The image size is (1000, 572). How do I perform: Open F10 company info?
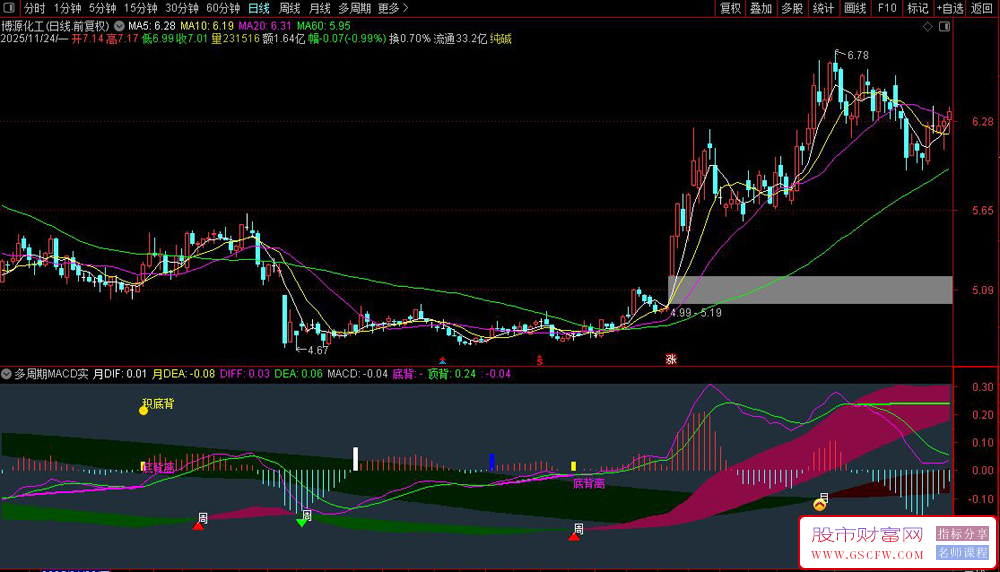(x=886, y=8)
